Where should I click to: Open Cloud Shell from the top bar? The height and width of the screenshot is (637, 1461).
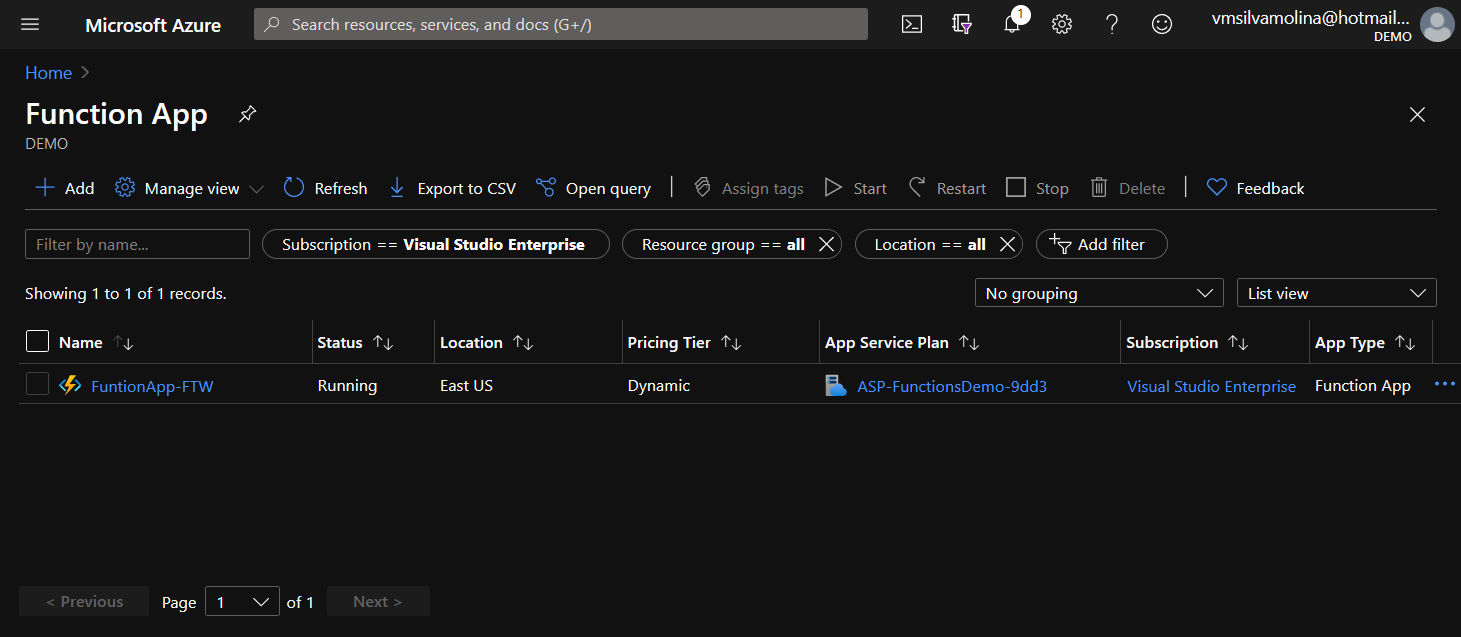coord(912,24)
